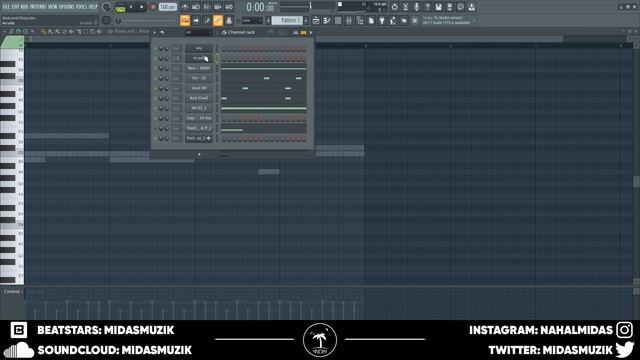Open the Line snap dropdown
Screen dimensions: 640x360
tap(251, 20)
